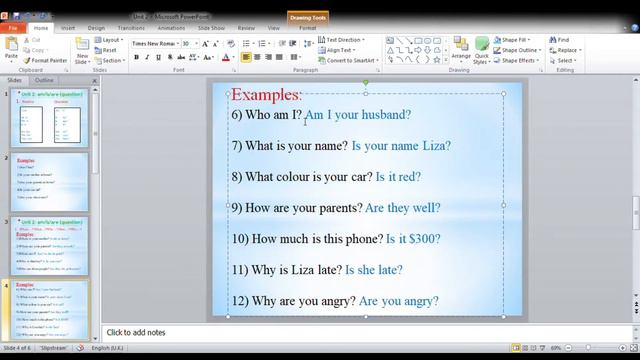640x360 pixels.
Task: Open the slide Layout dropdown
Action: (109, 40)
